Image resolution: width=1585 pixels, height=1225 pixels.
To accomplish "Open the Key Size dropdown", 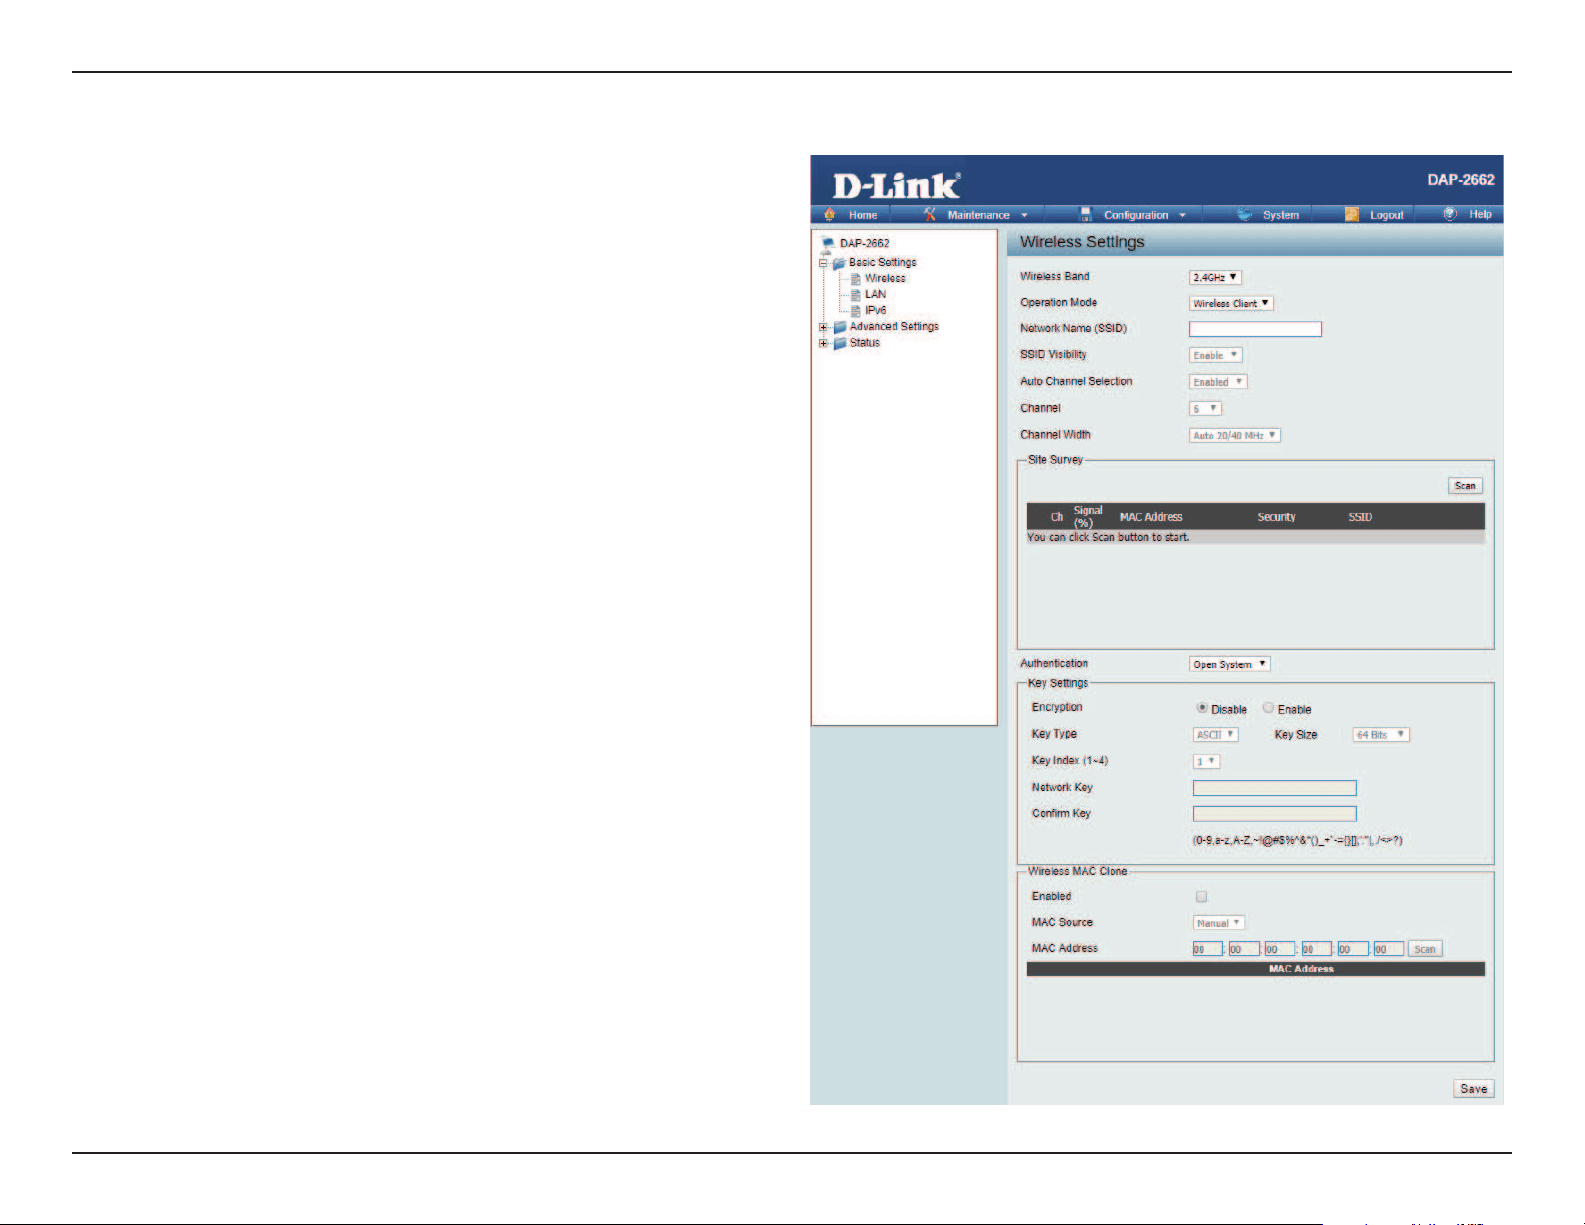I will [x=1381, y=735].
